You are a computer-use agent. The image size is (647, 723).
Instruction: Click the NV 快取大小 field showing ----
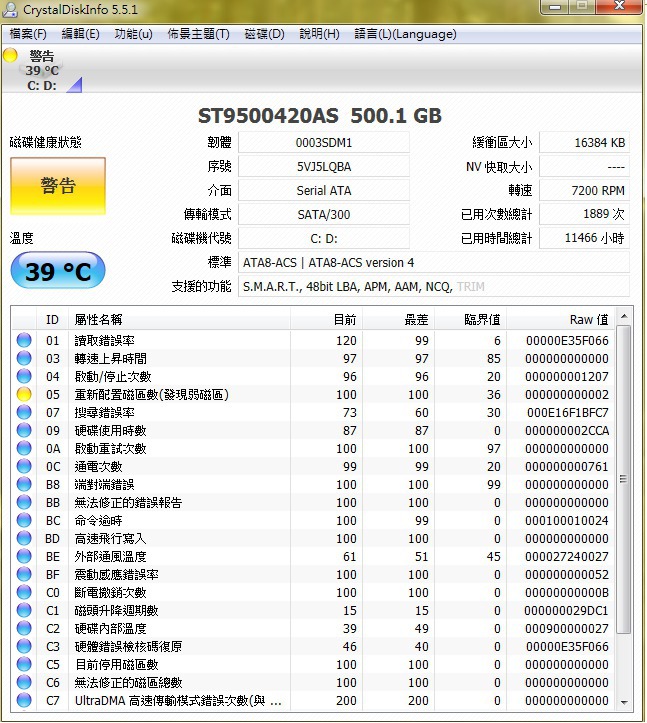[x=584, y=166]
